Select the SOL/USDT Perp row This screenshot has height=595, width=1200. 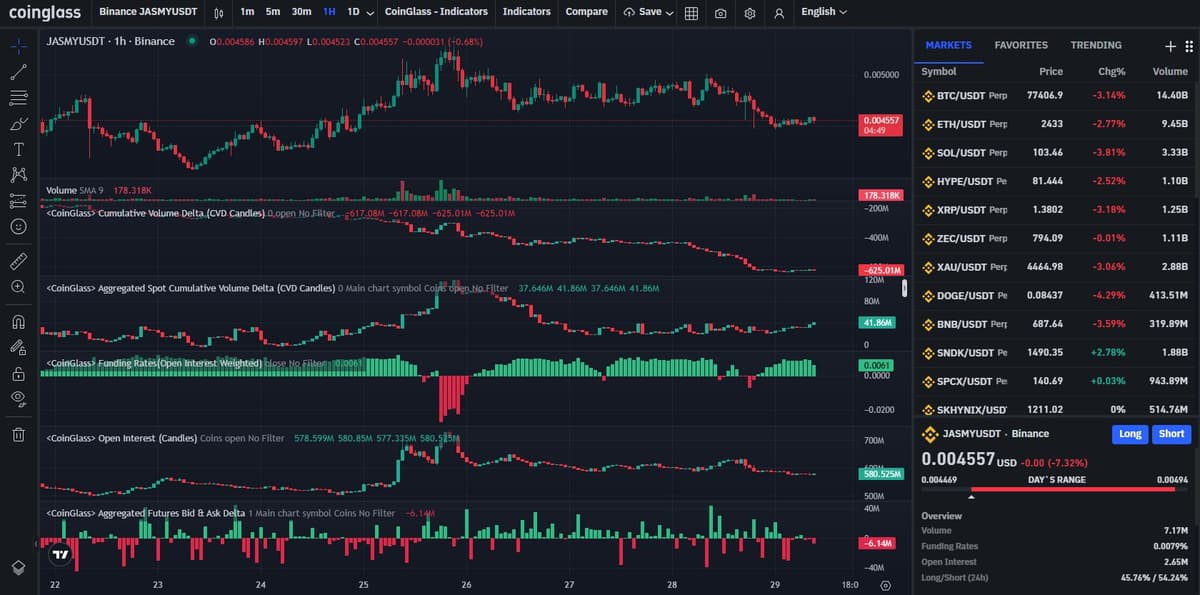1055,153
